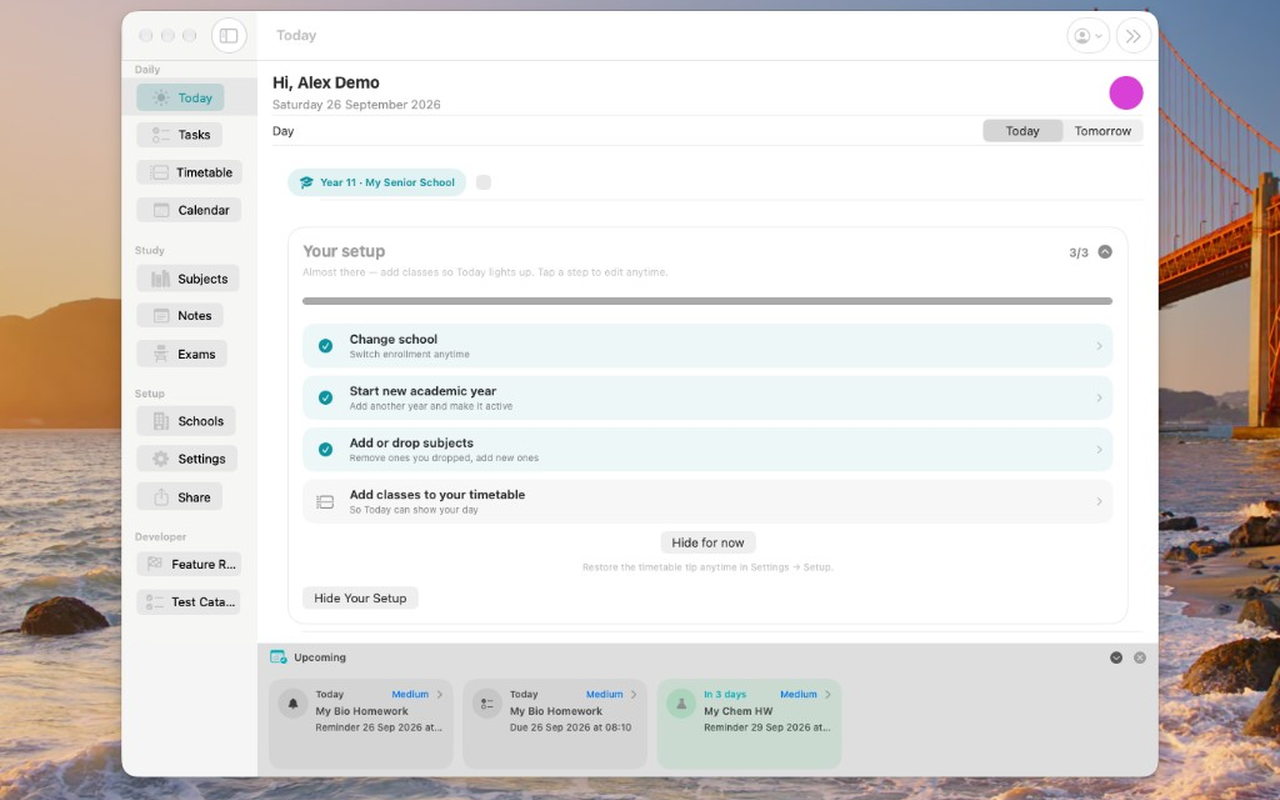
Task: Click the Hide Your Setup button
Action: coord(360,598)
